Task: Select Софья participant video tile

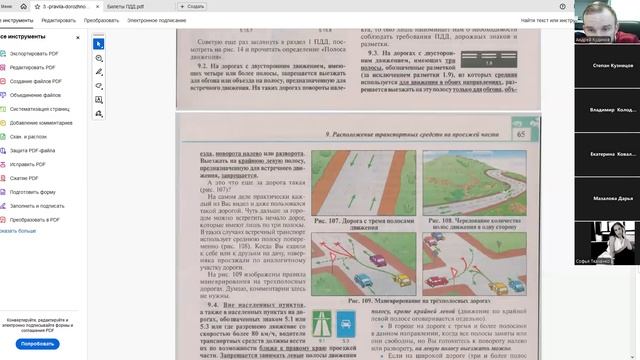Action: [607, 243]
